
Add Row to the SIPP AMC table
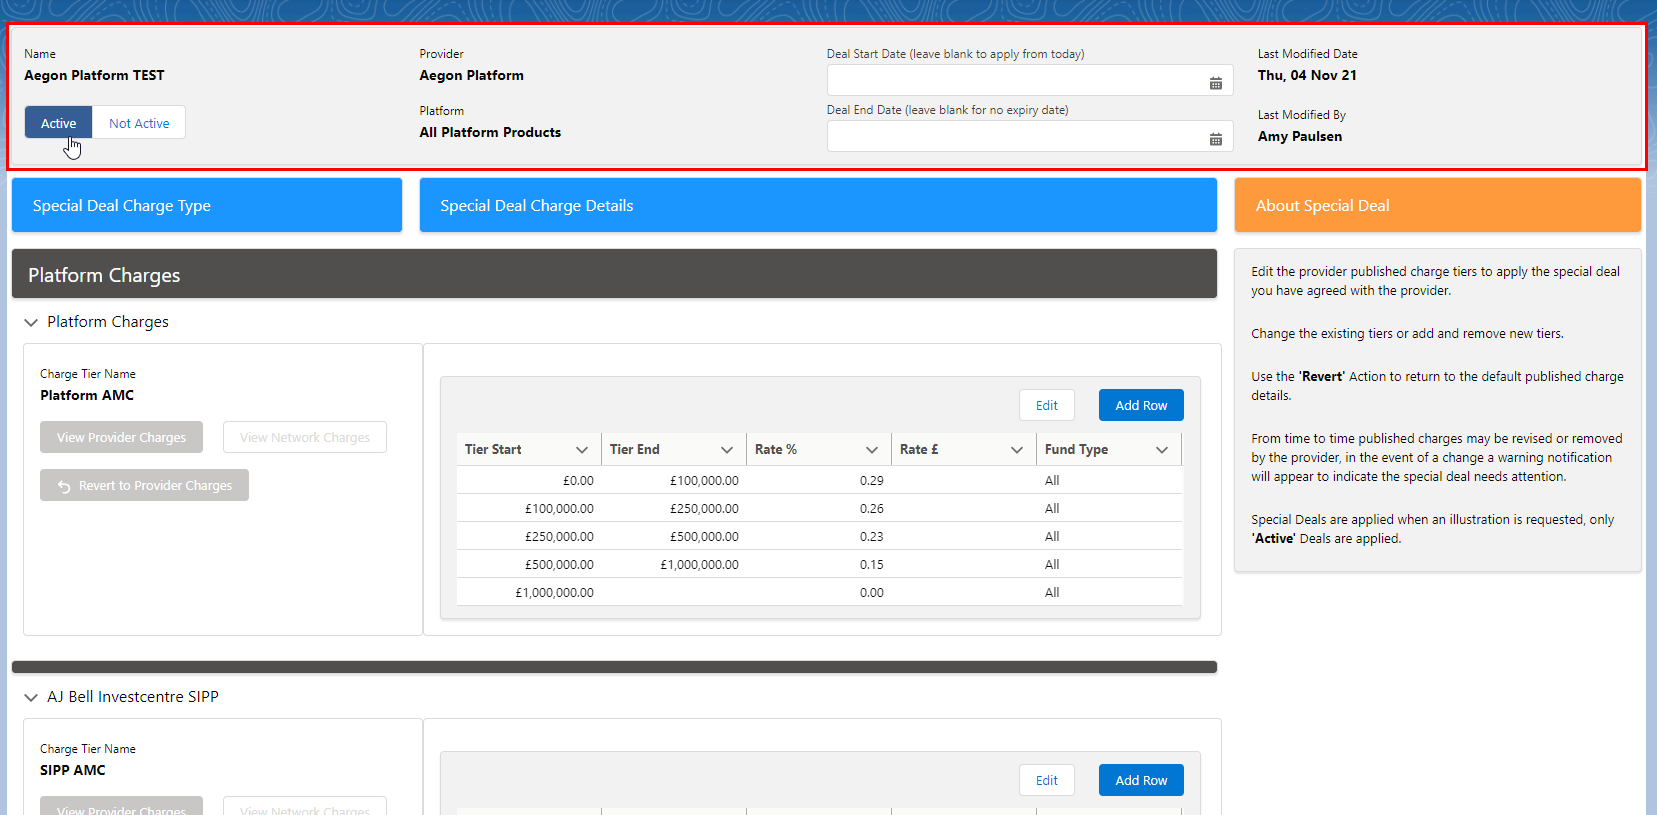1141,780
